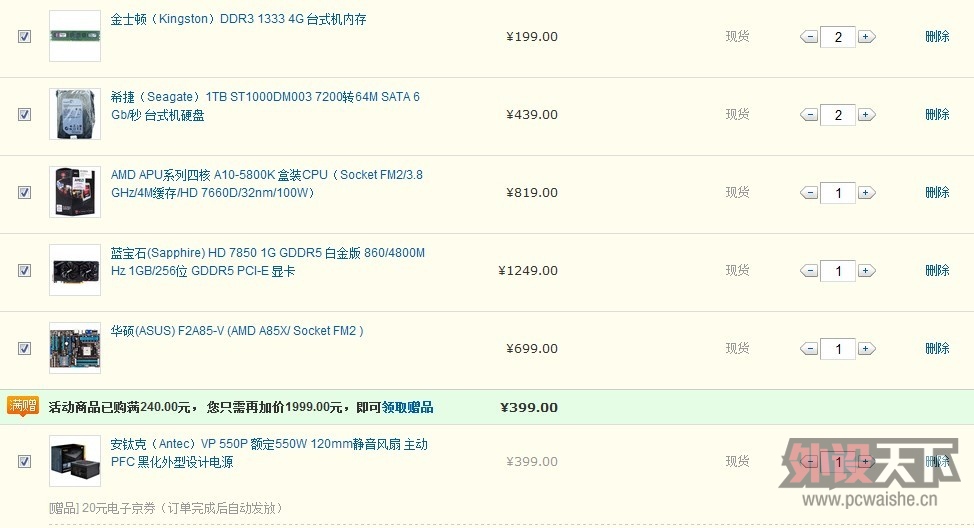Edit quantity field for AMD A10-5800K CPU
The height and width of the screenshot is (528, 974).
click(x=838, y=193)
